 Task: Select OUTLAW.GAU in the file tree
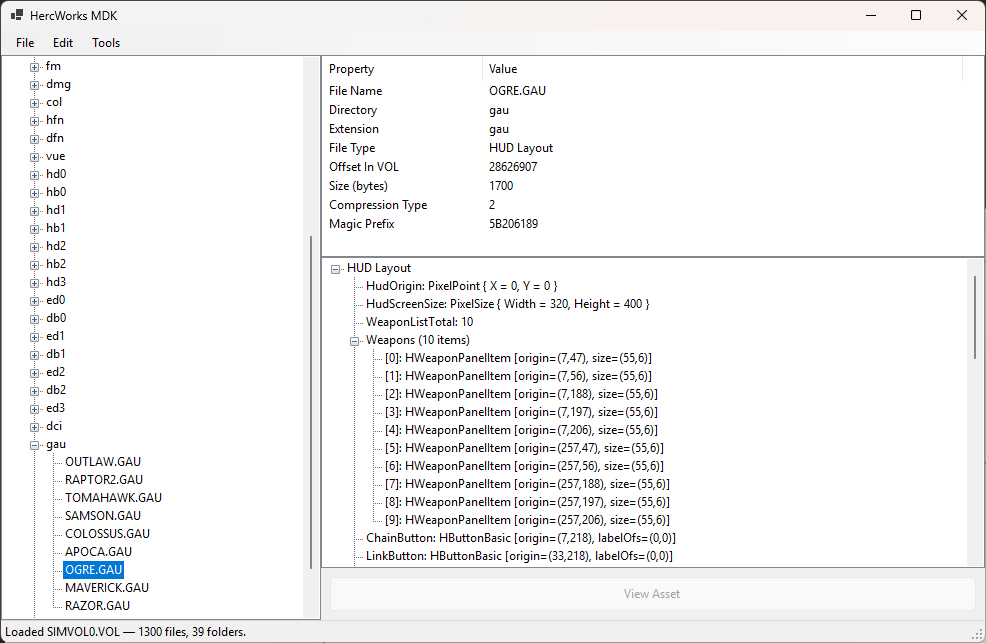tap(103, 462)
